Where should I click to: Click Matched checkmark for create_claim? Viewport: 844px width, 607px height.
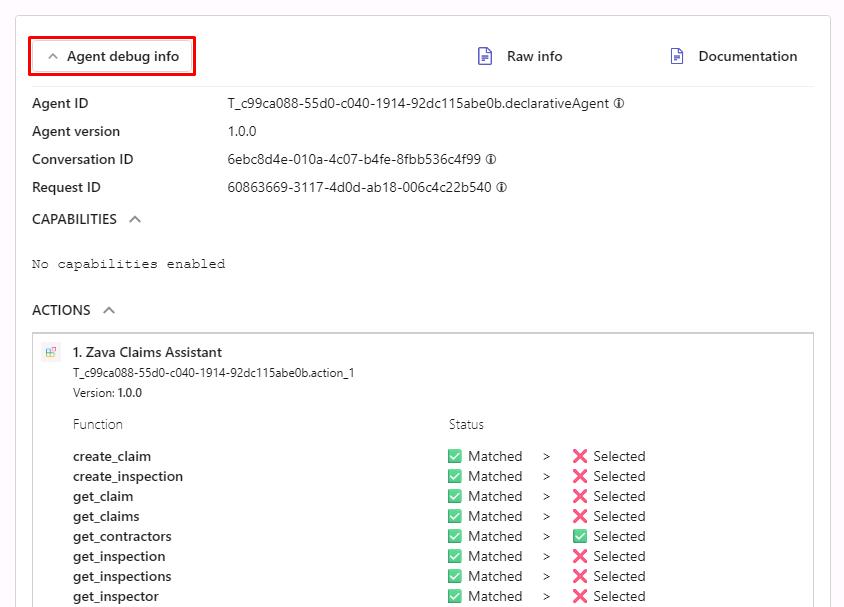(455, 456)
